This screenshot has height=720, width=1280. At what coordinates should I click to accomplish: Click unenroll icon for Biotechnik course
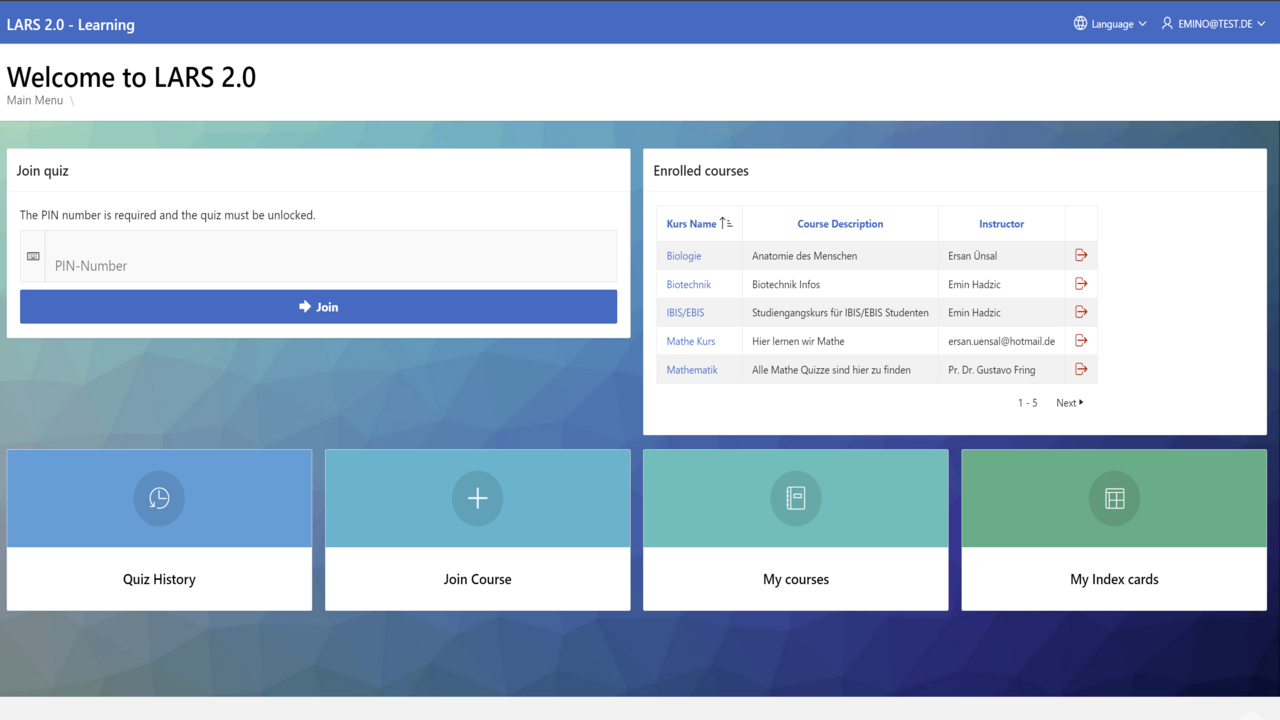(1081, 284)
